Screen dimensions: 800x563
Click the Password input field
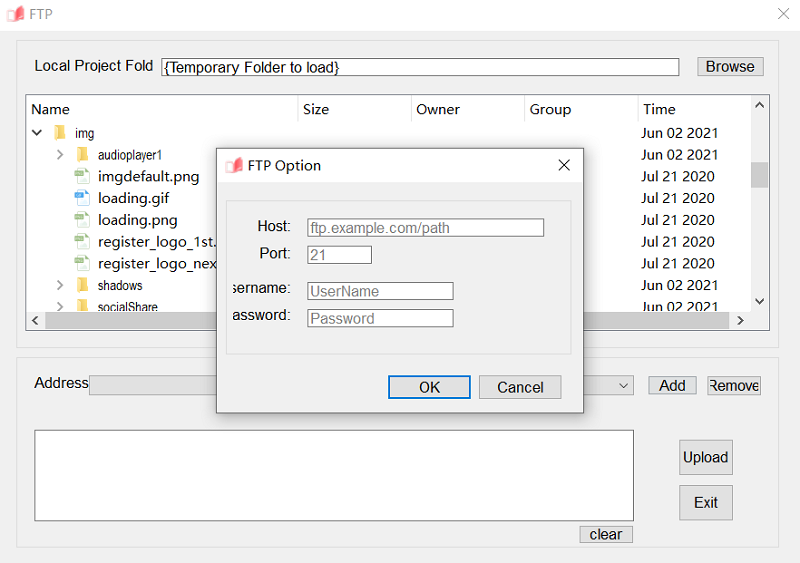(x=380, y=318)
